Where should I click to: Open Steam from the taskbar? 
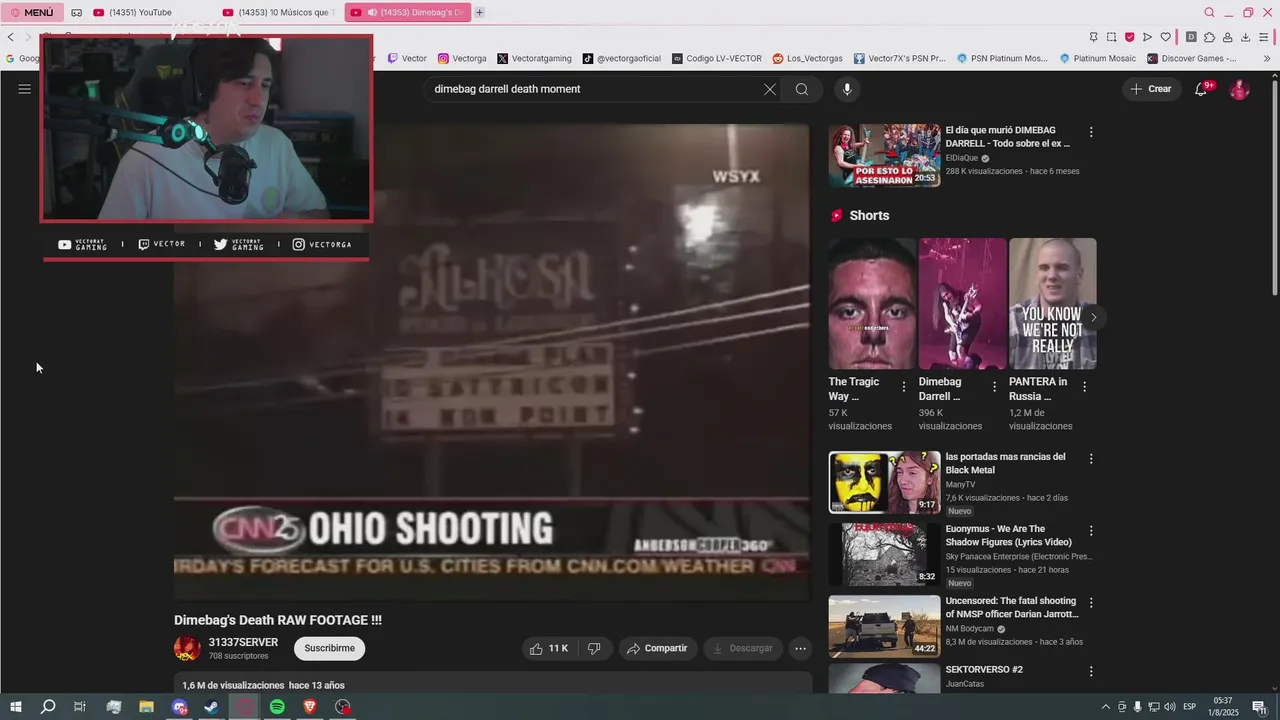coord(211,707)
